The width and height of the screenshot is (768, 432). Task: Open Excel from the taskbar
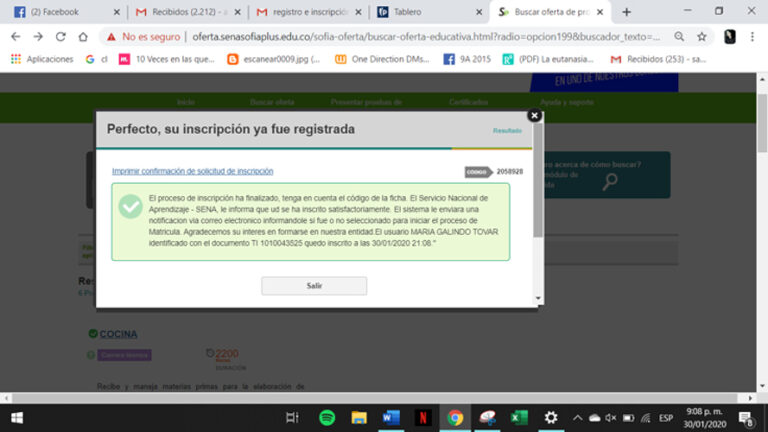519,417
